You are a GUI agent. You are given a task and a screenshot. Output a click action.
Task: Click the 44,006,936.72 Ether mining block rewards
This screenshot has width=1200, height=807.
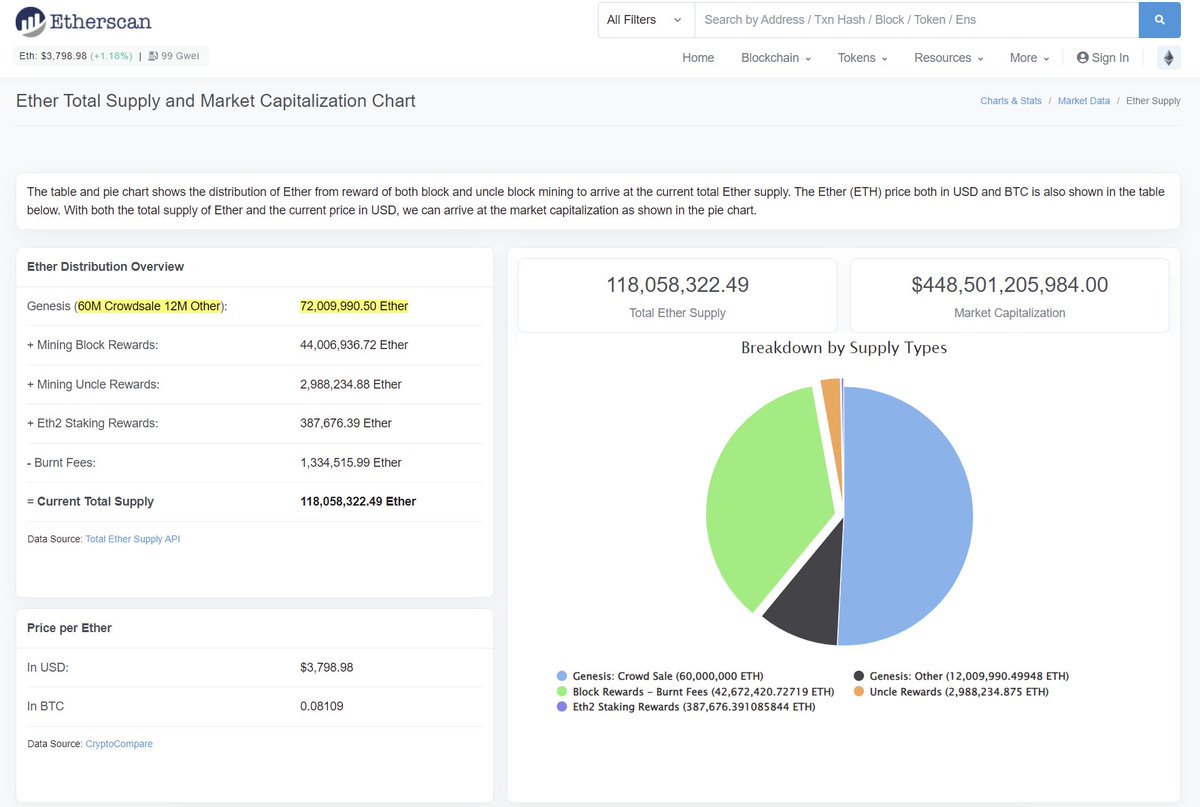[354, 345]
